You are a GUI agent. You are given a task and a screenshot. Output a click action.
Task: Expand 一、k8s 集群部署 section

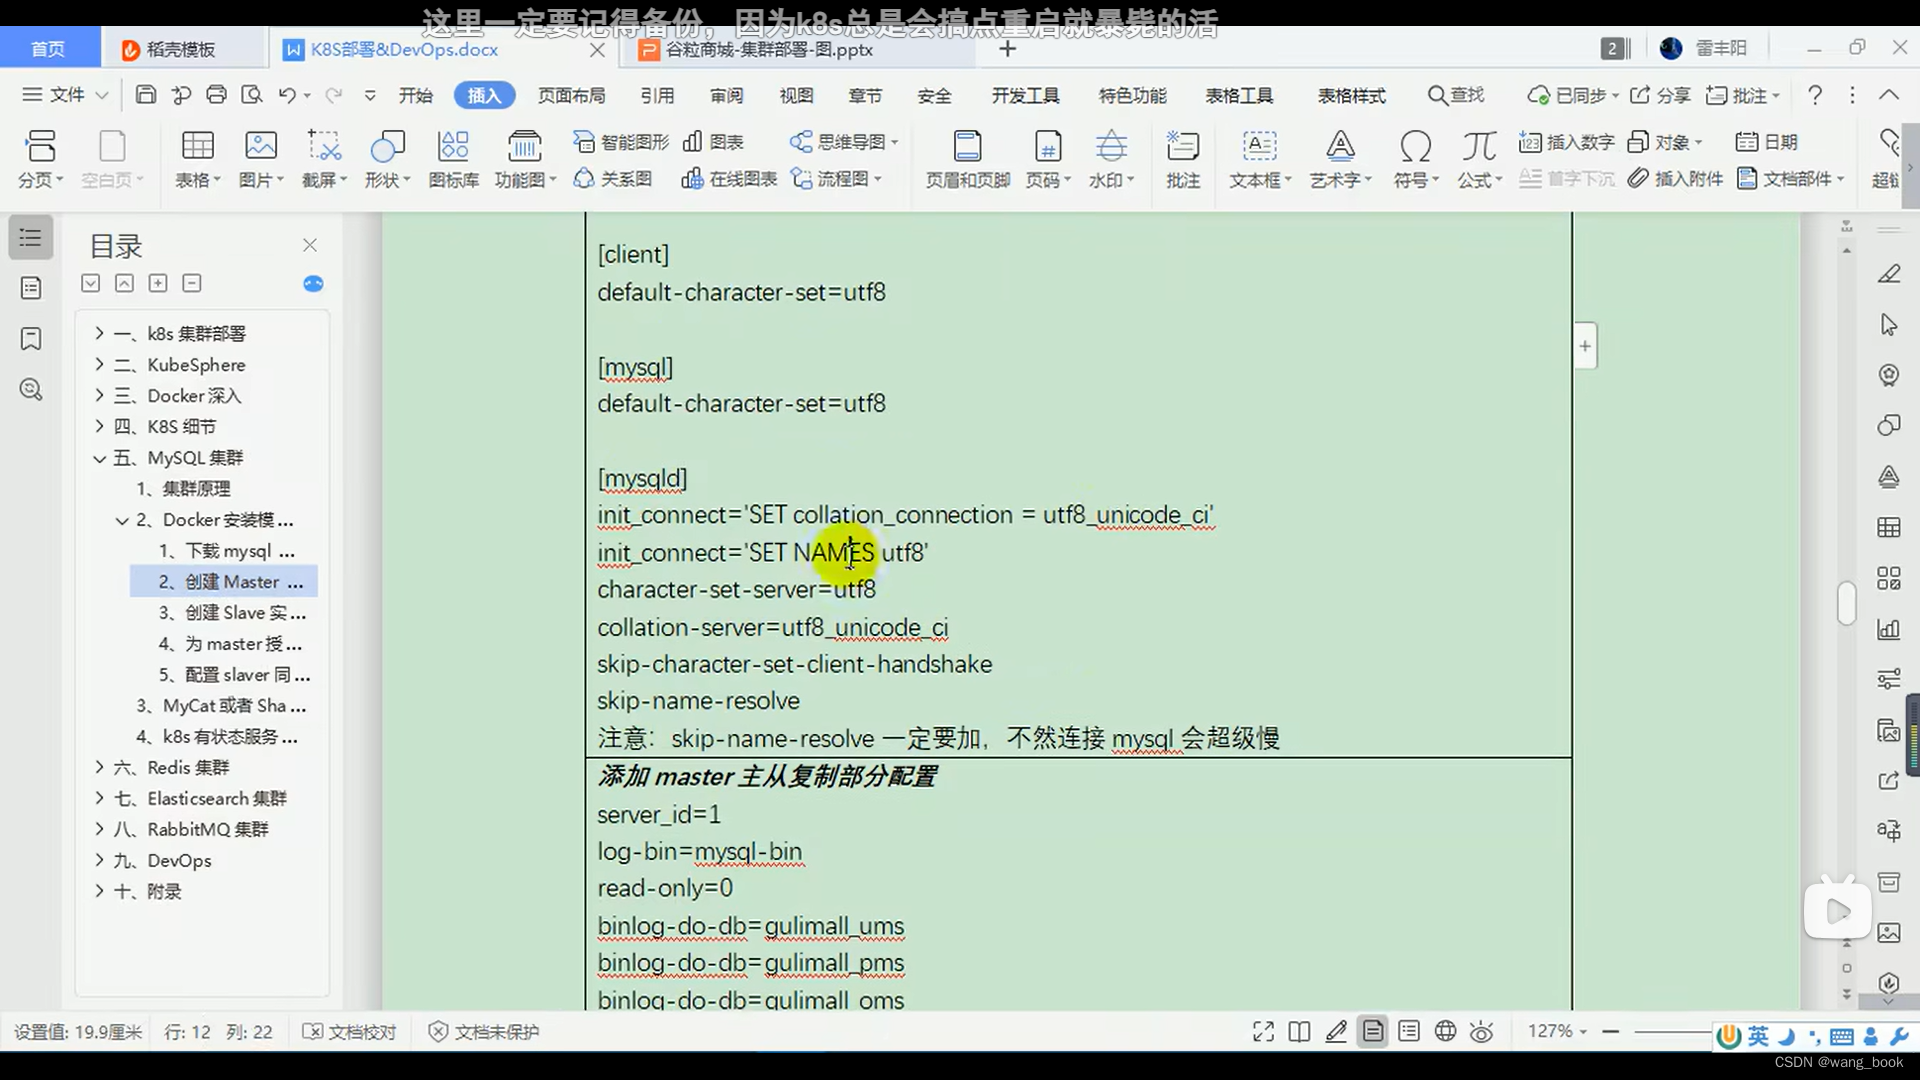point(100,334)
